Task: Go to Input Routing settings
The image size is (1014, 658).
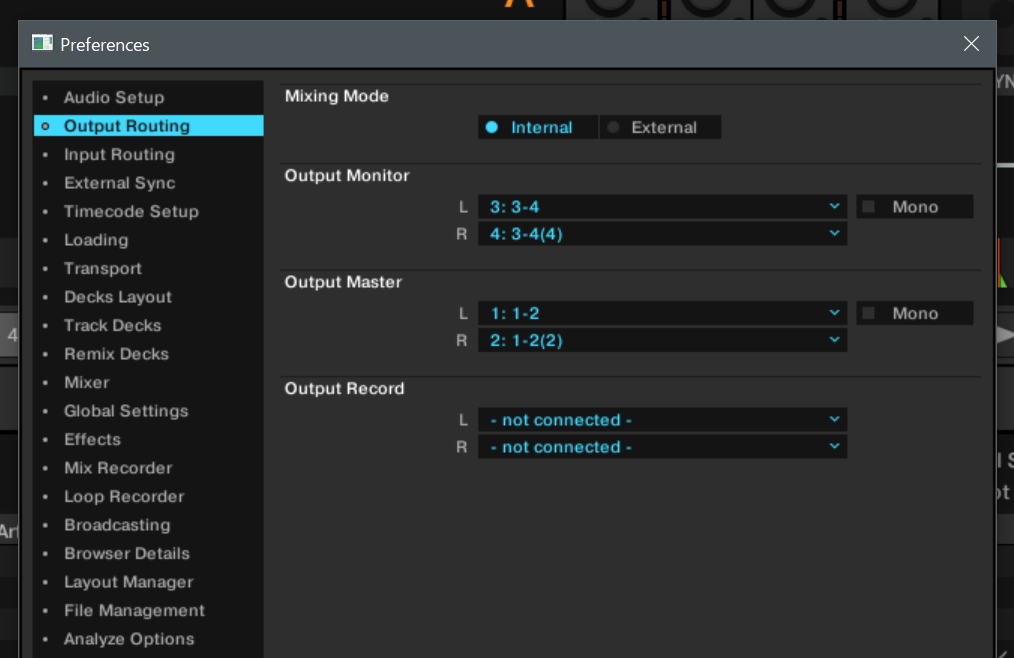Action: point(119,155)
